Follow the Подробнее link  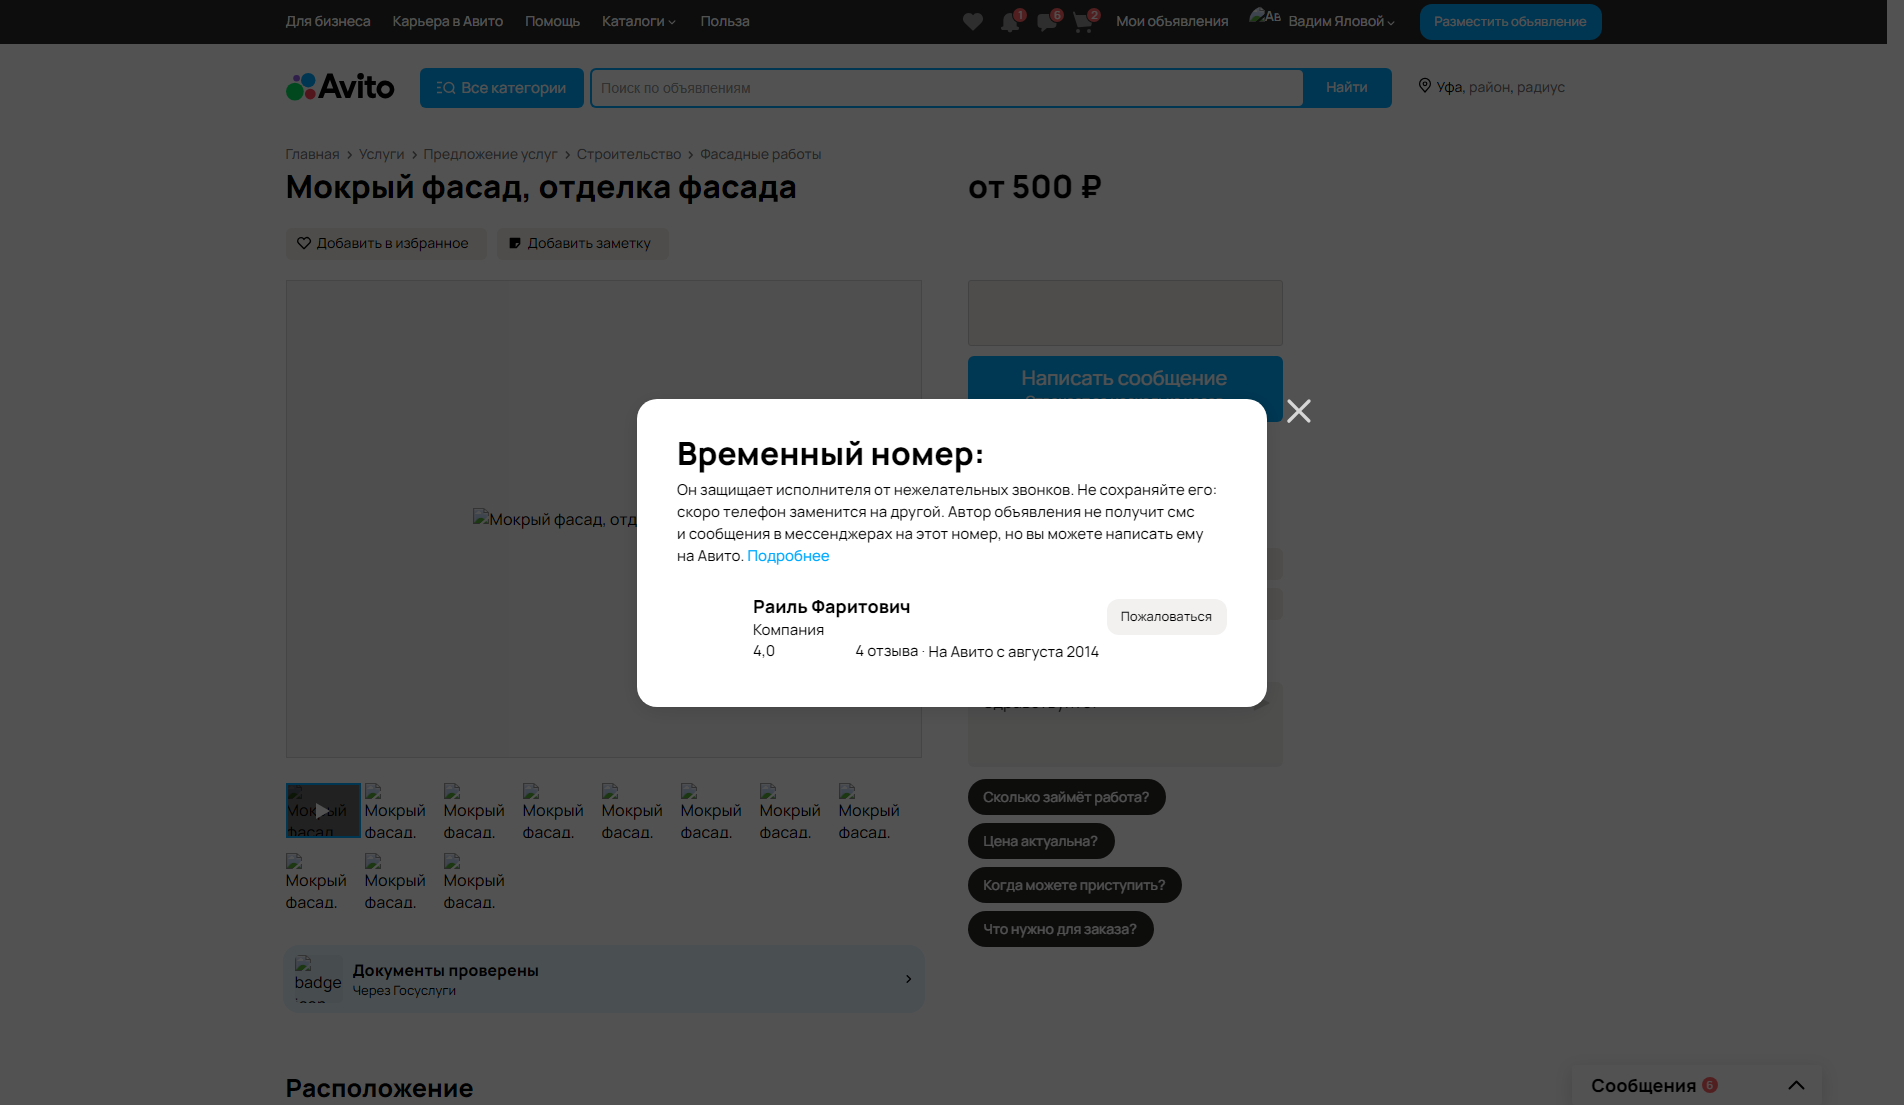pyautogui.click(x=788, y=556)
